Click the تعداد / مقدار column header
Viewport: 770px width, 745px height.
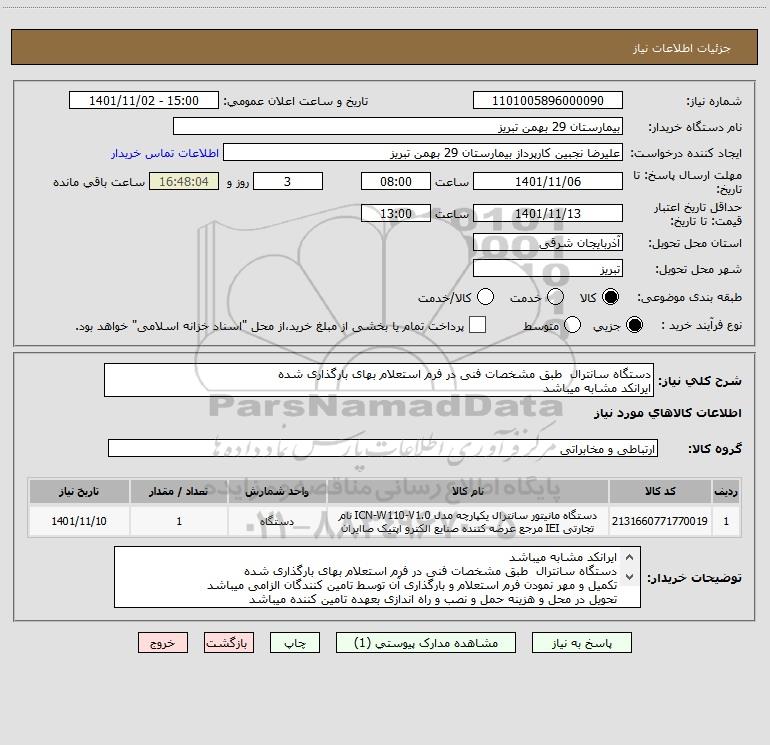[179, 491]
